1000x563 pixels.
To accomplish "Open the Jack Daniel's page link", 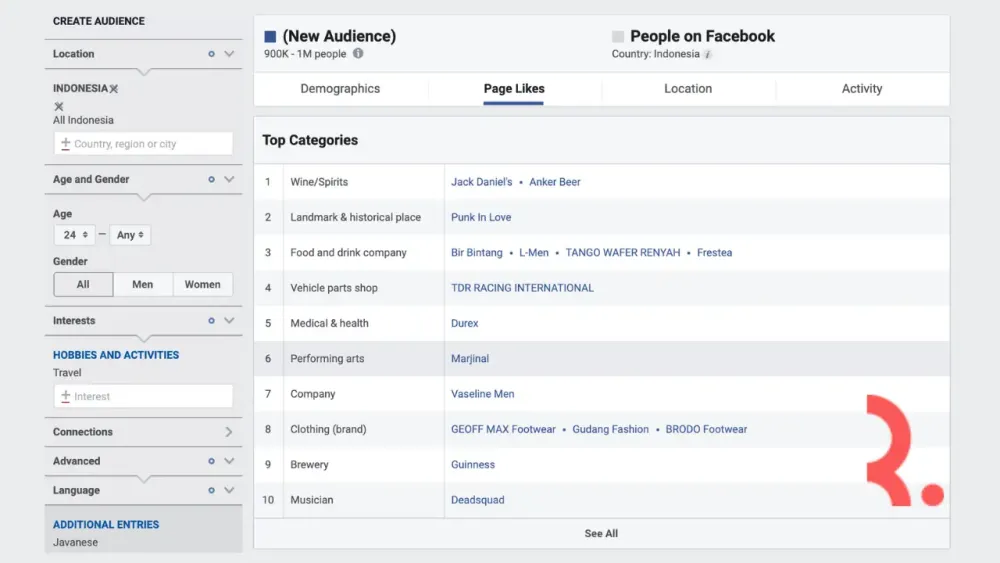I will (x=482, y=182).
